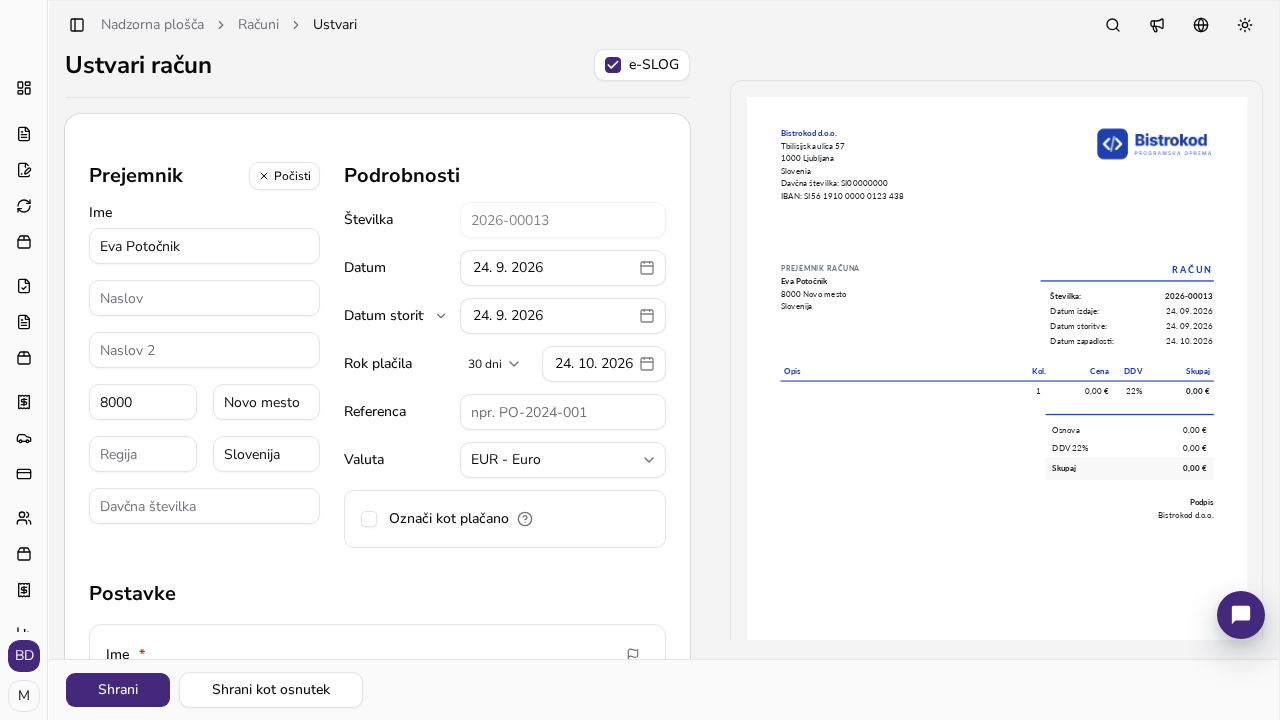Open the recurring sync arrows sidebar icon
The width and height of the screenshot is (1280, 720).
click(24, 206)
